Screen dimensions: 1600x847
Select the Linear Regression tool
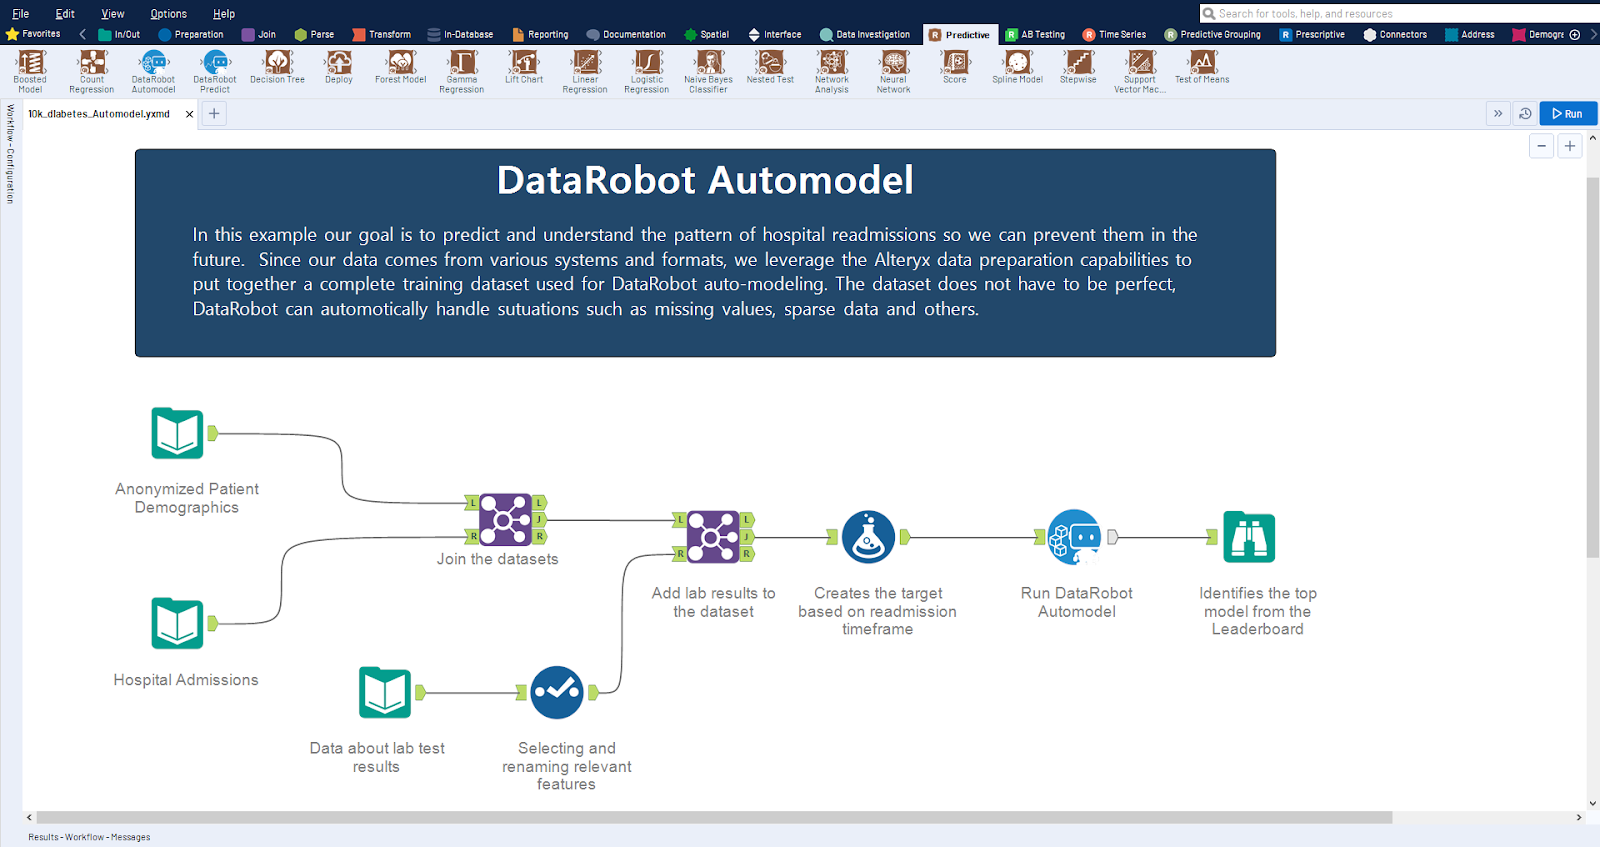tap(585, 72)
